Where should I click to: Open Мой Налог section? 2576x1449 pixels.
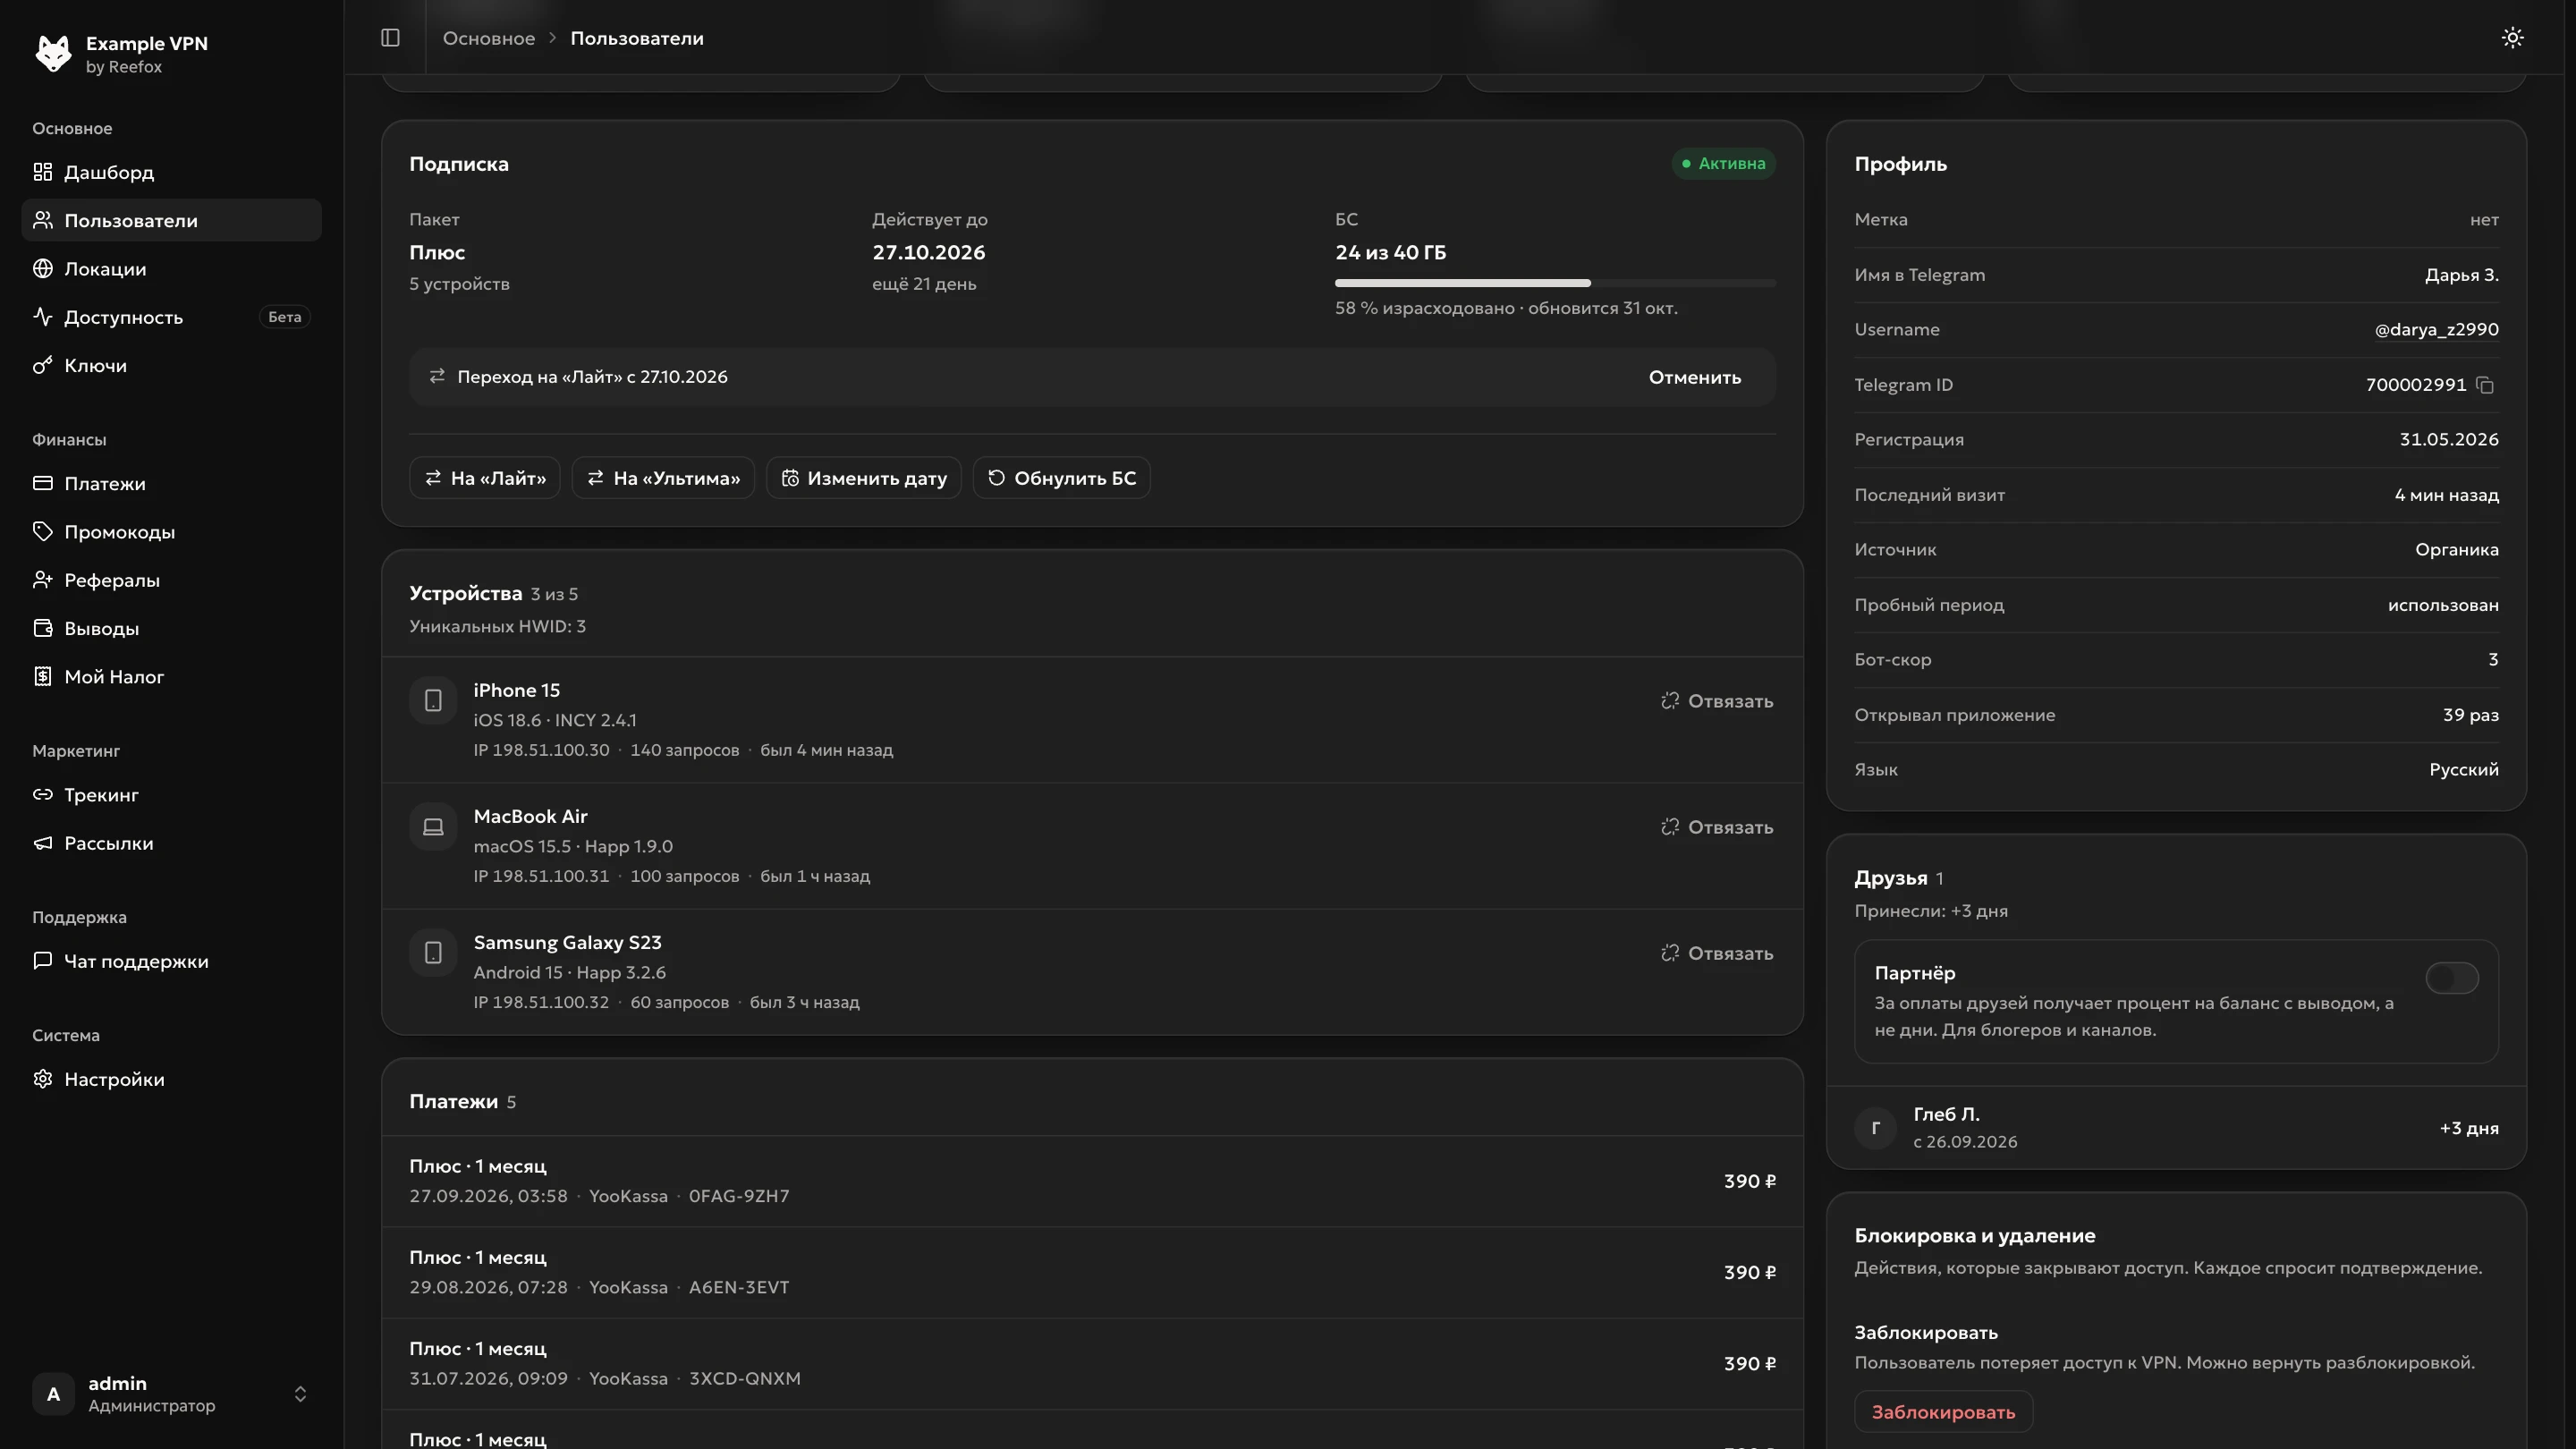[171, 677]
